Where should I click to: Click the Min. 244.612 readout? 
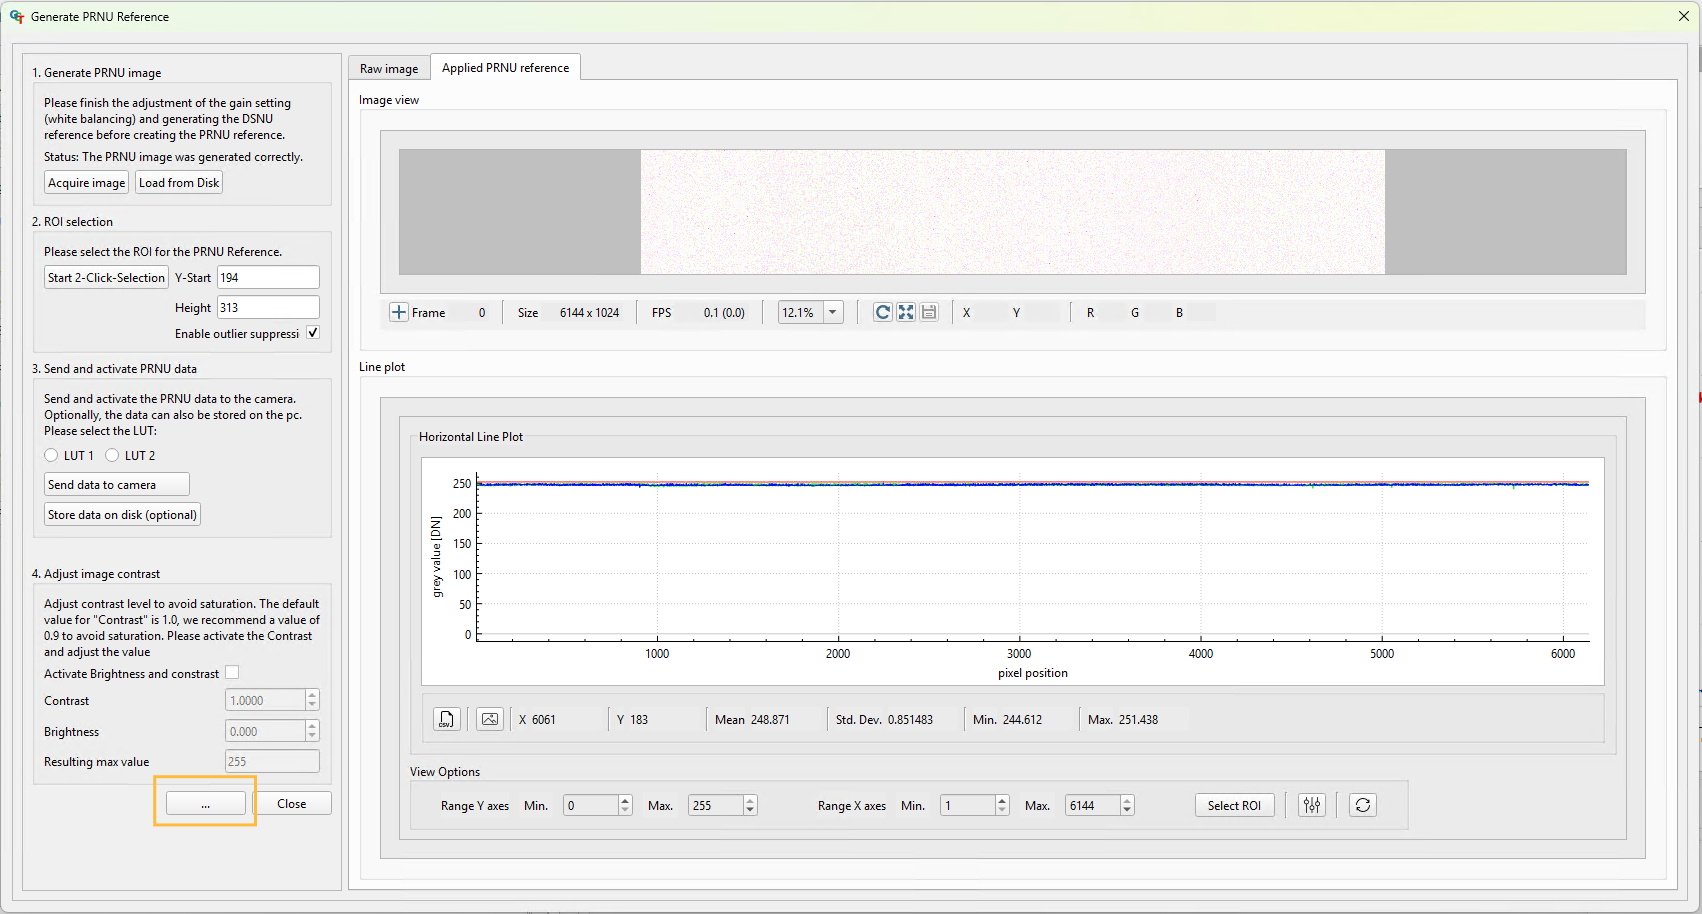(1007, 719)
